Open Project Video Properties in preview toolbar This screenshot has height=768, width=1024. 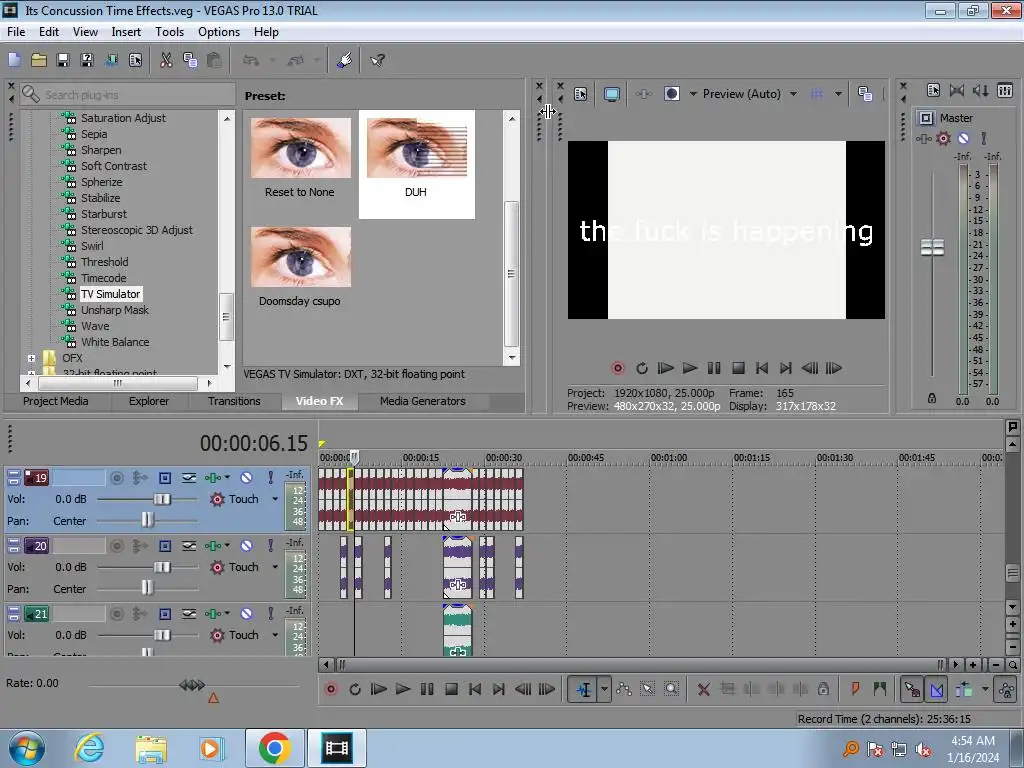(581, 94)
